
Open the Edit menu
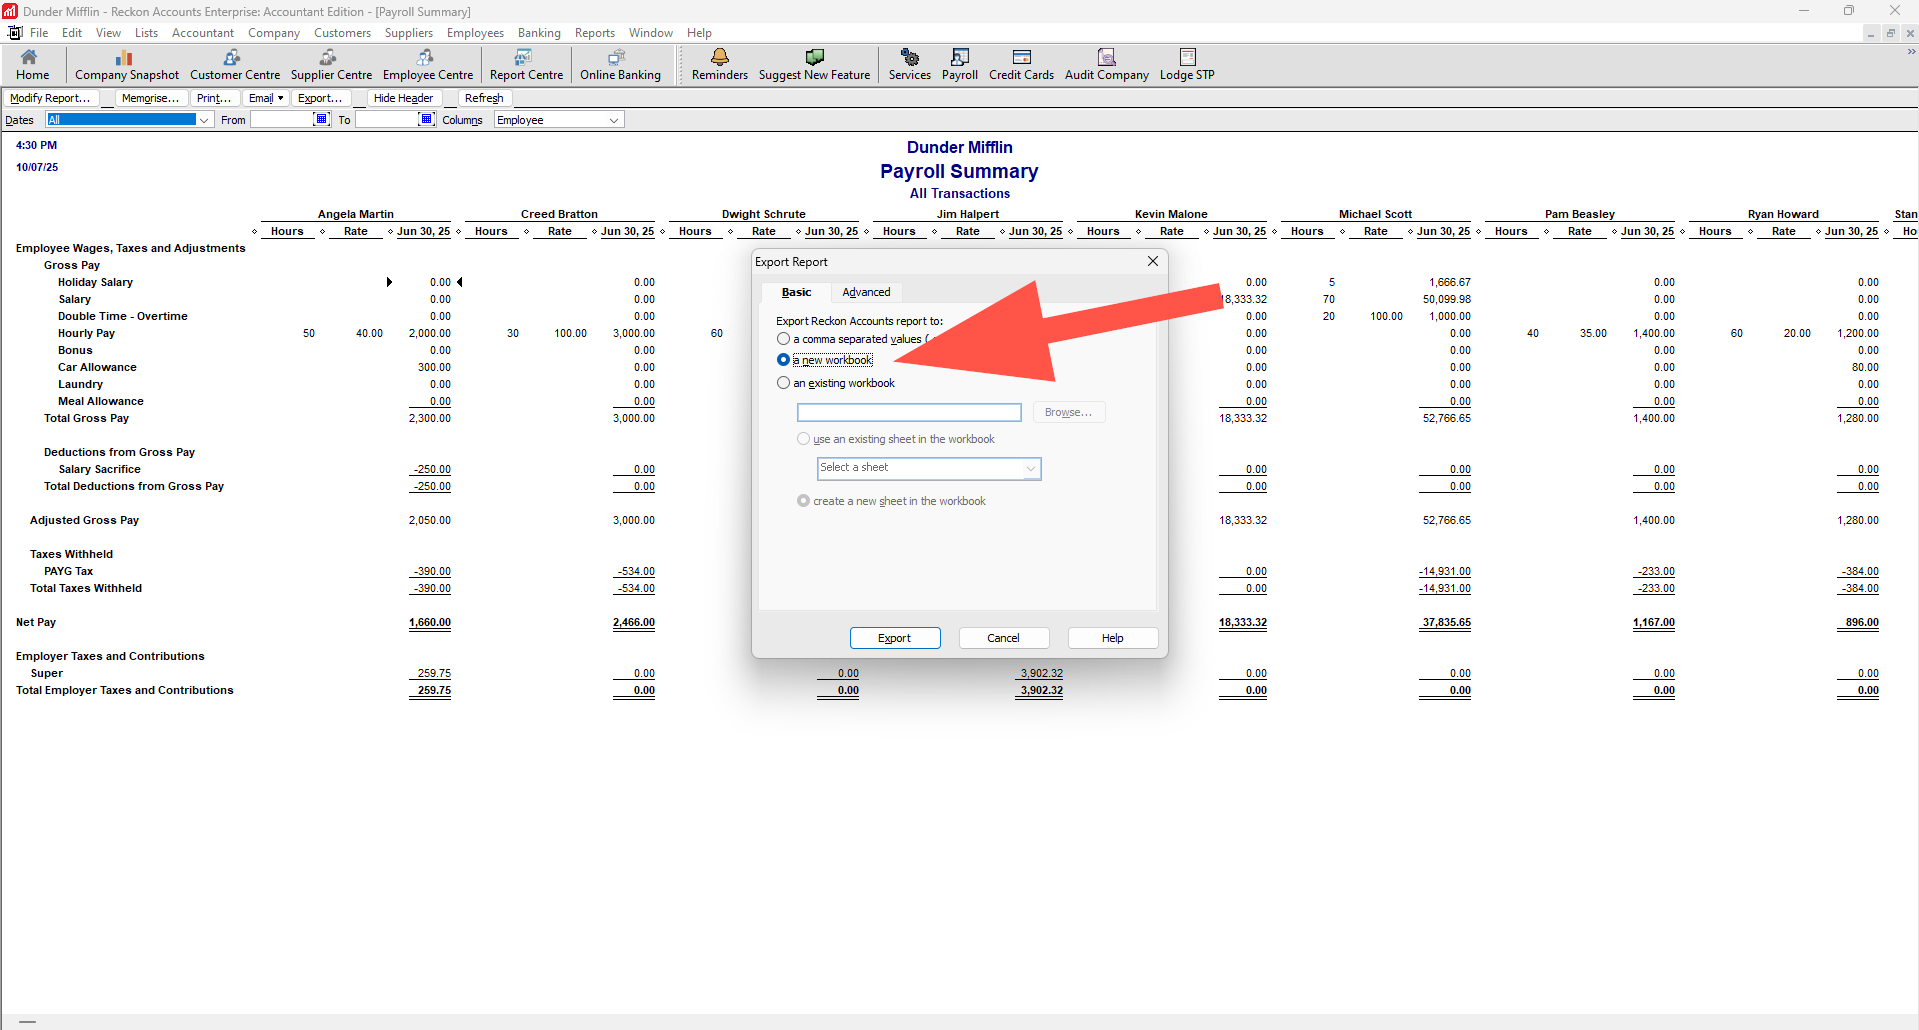[72, 33]
